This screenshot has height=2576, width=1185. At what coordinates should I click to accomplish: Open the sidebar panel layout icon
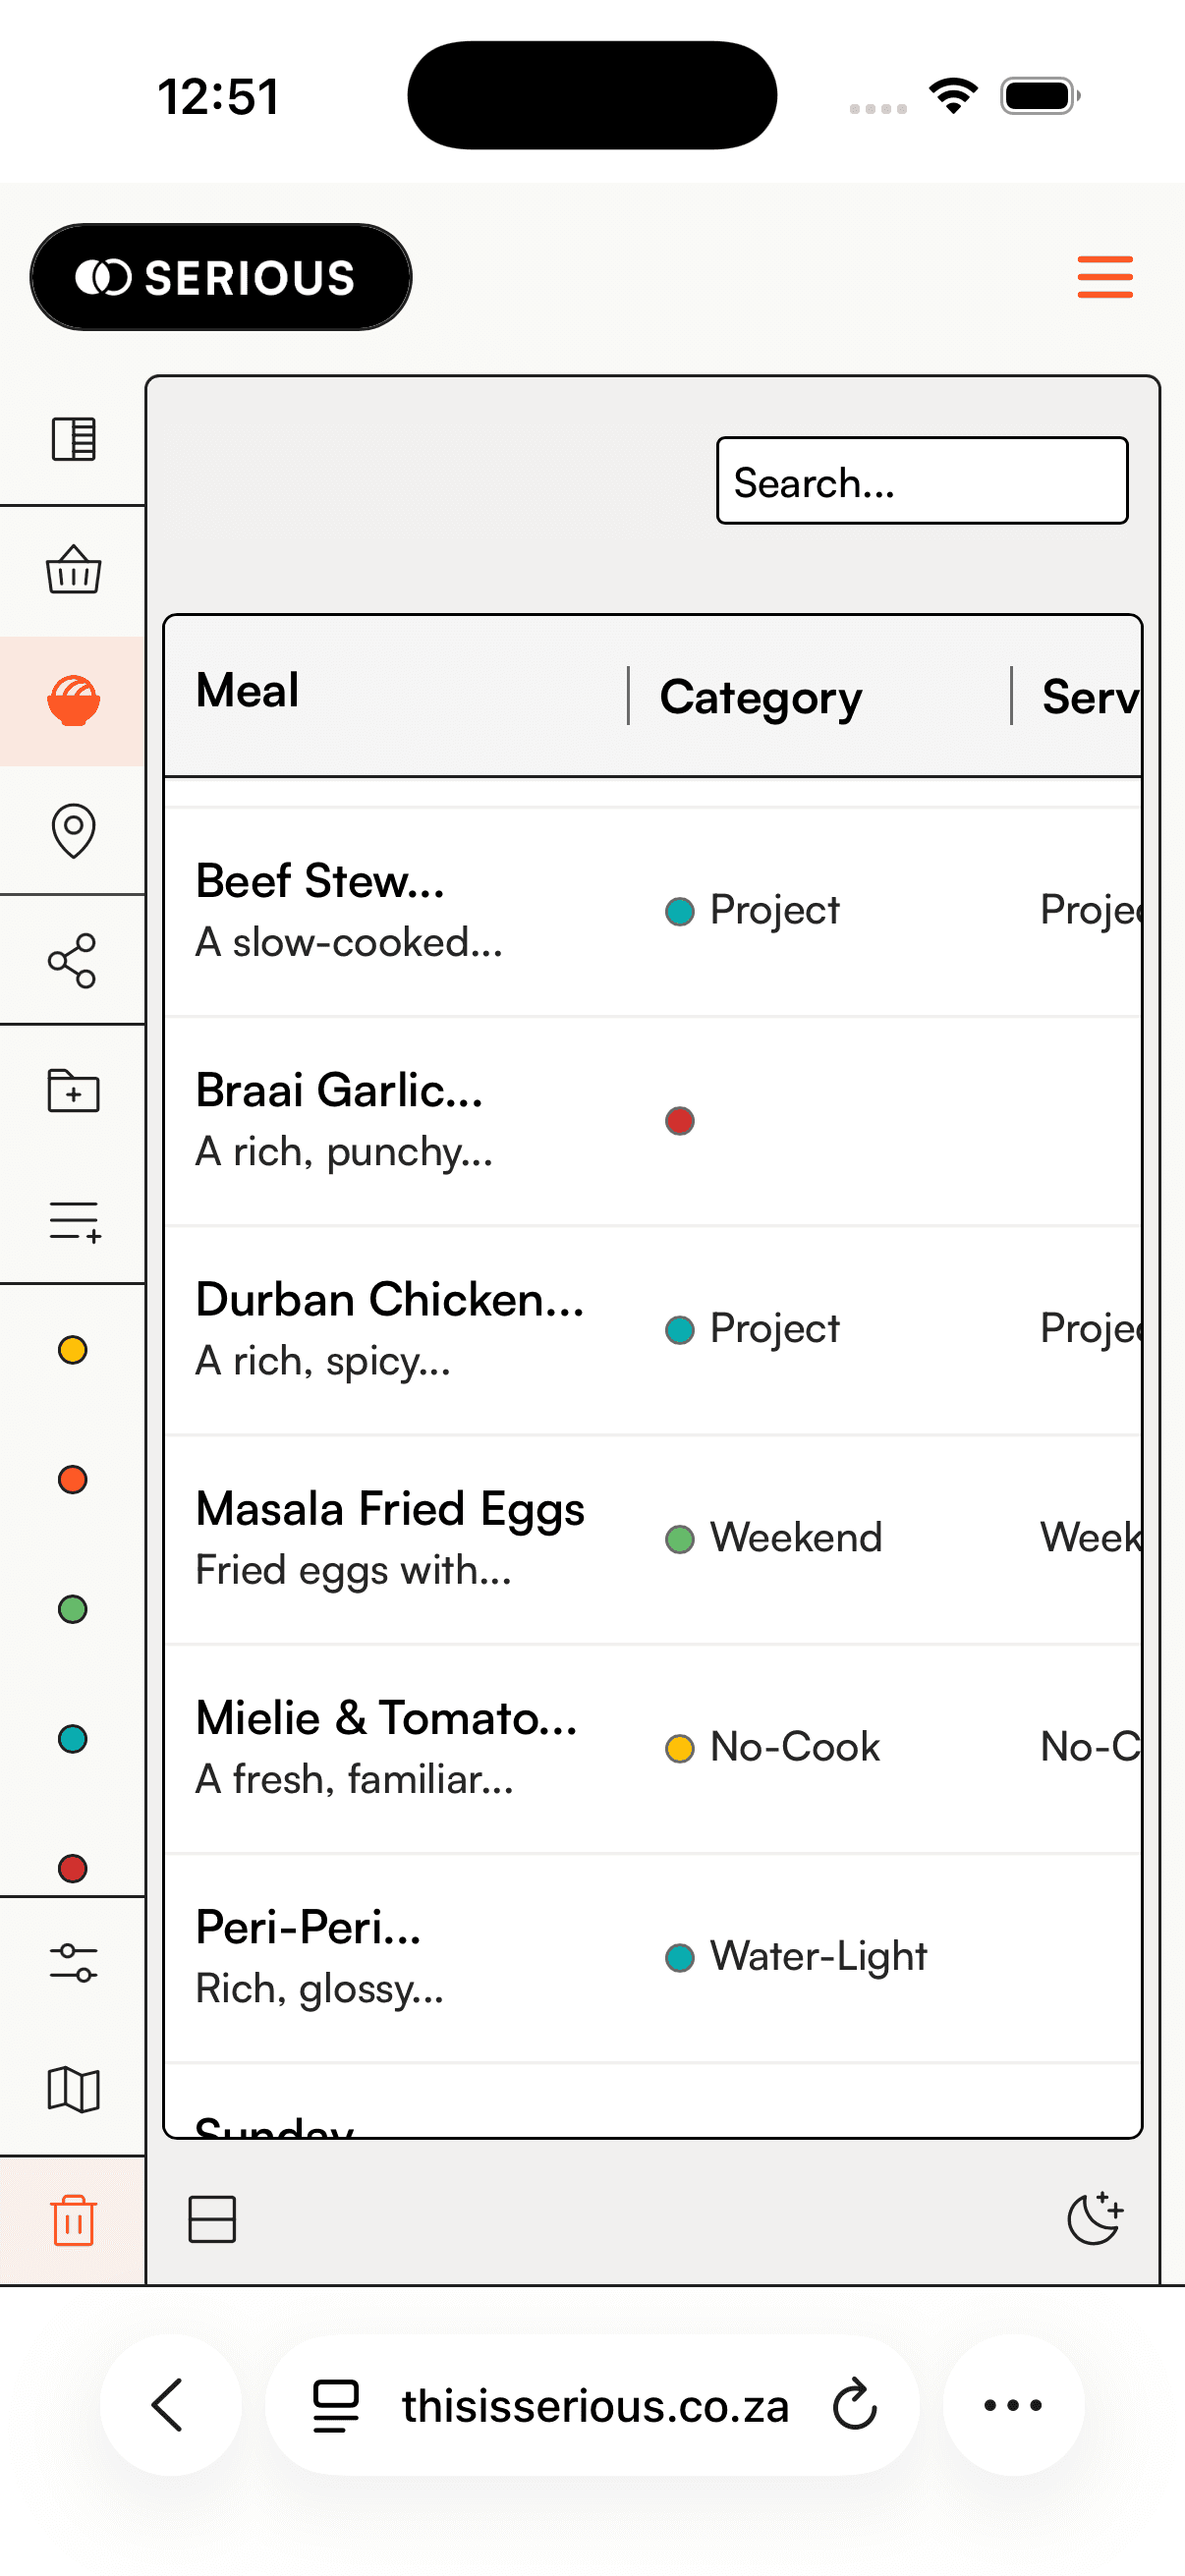coord(73,439)
